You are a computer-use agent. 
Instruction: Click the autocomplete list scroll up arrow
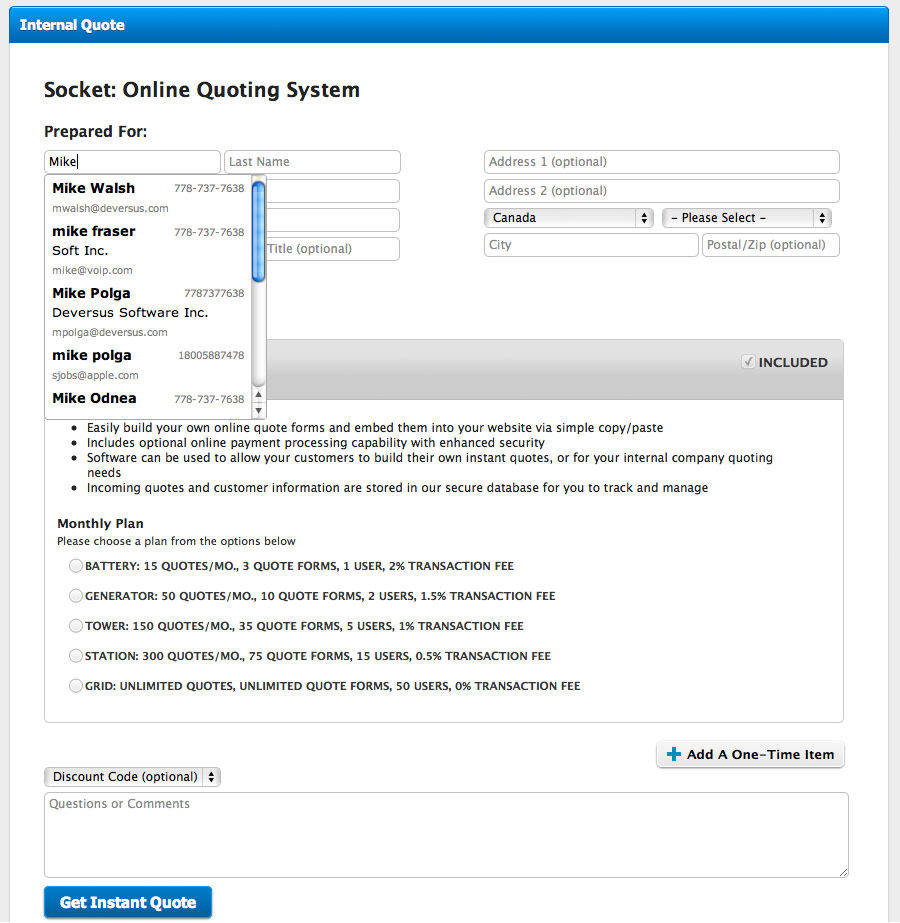coord(259,395)
